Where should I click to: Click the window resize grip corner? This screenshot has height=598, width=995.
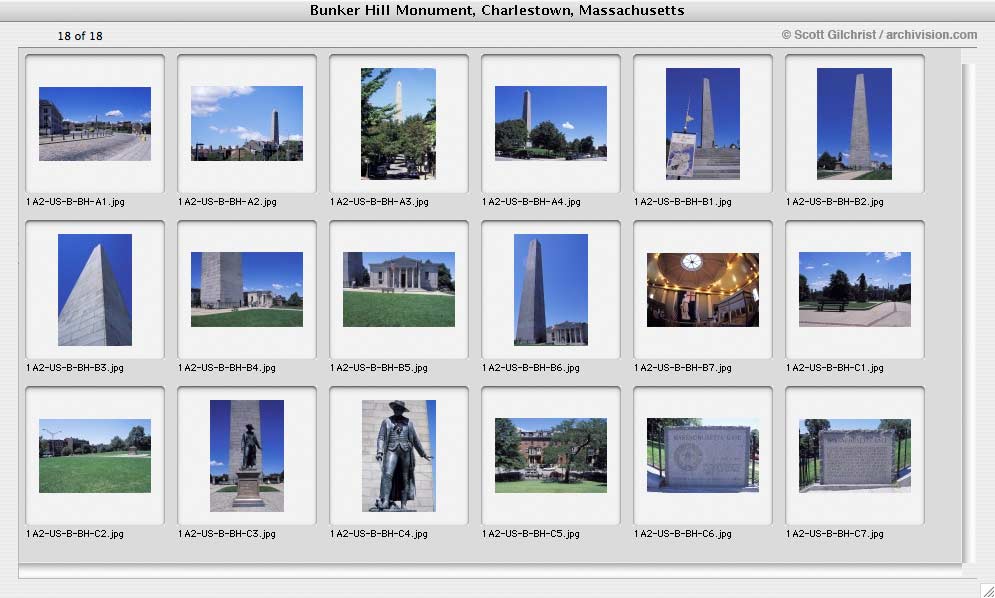[987, 591]
